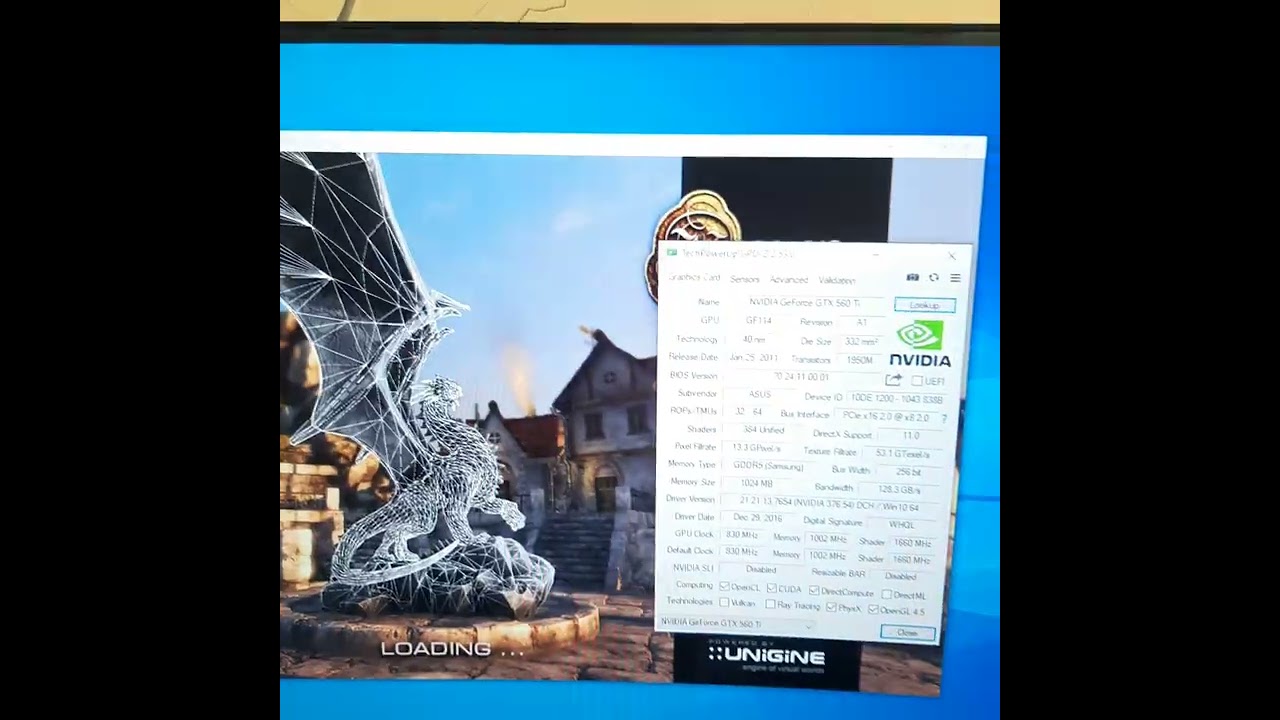The width and height of the screenshot is (1280, 720).
Task: Toggle the DirectCompute checkbox
Action: pos(814,591)
